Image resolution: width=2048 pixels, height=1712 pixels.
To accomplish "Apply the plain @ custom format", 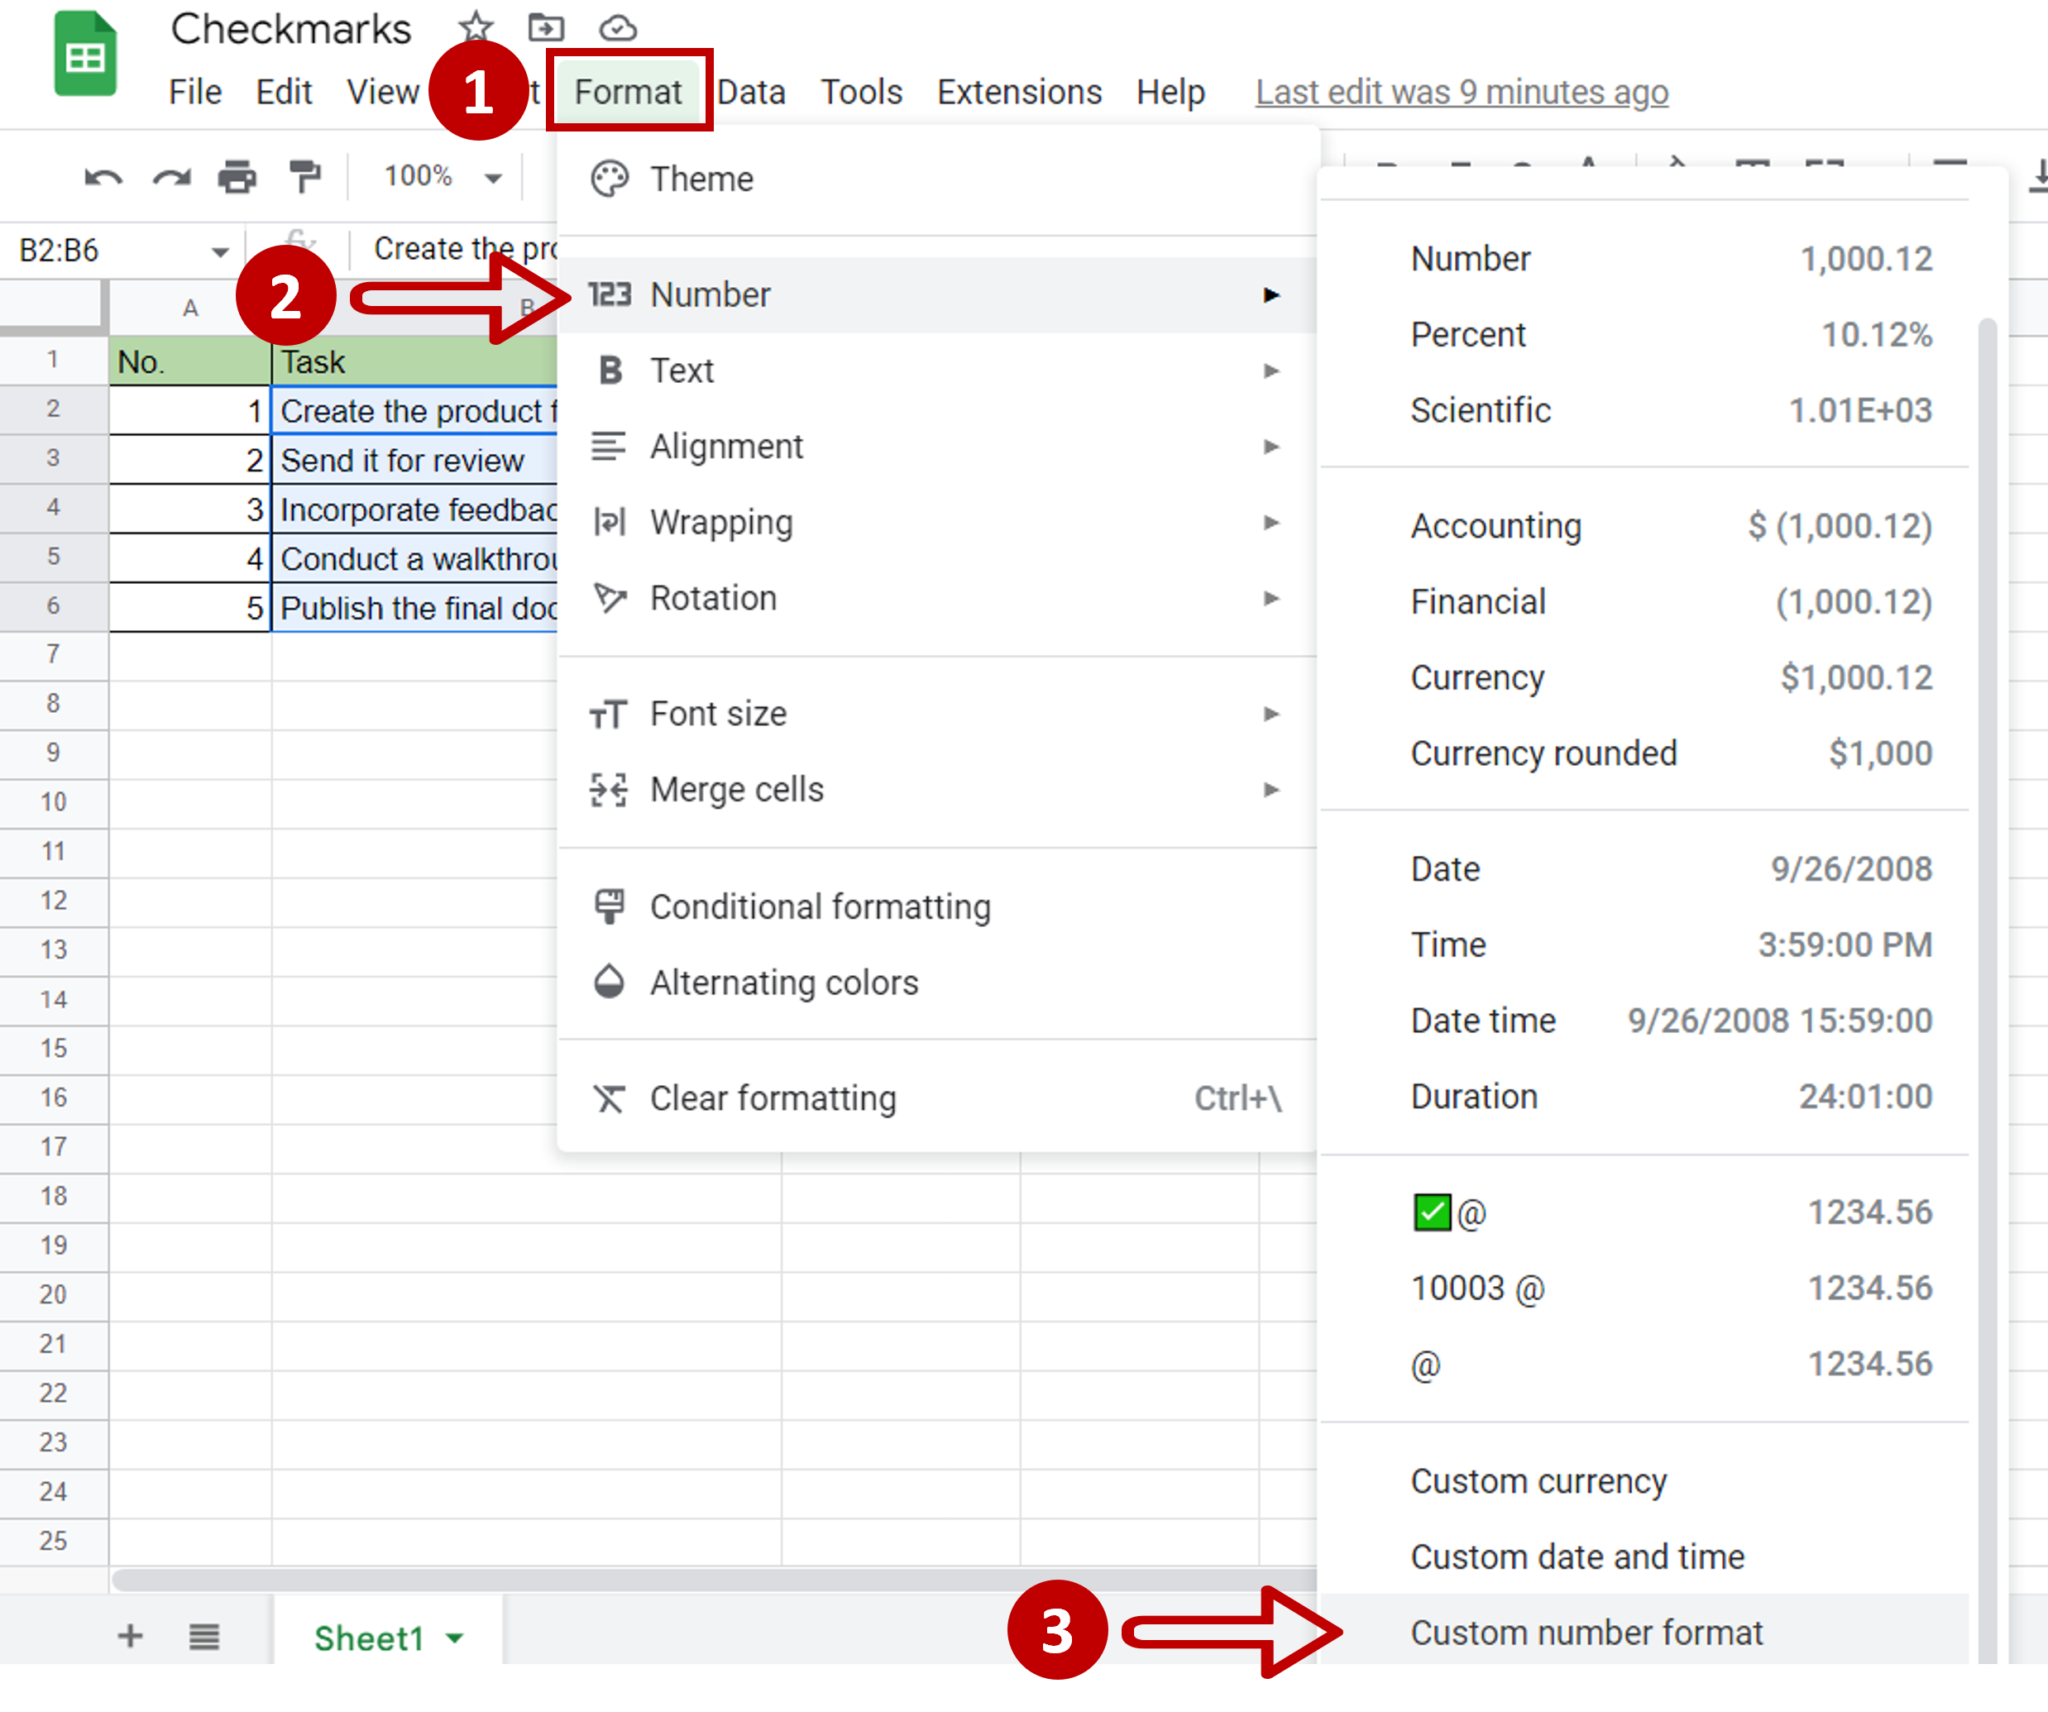I will [x=1645, y=1364].
